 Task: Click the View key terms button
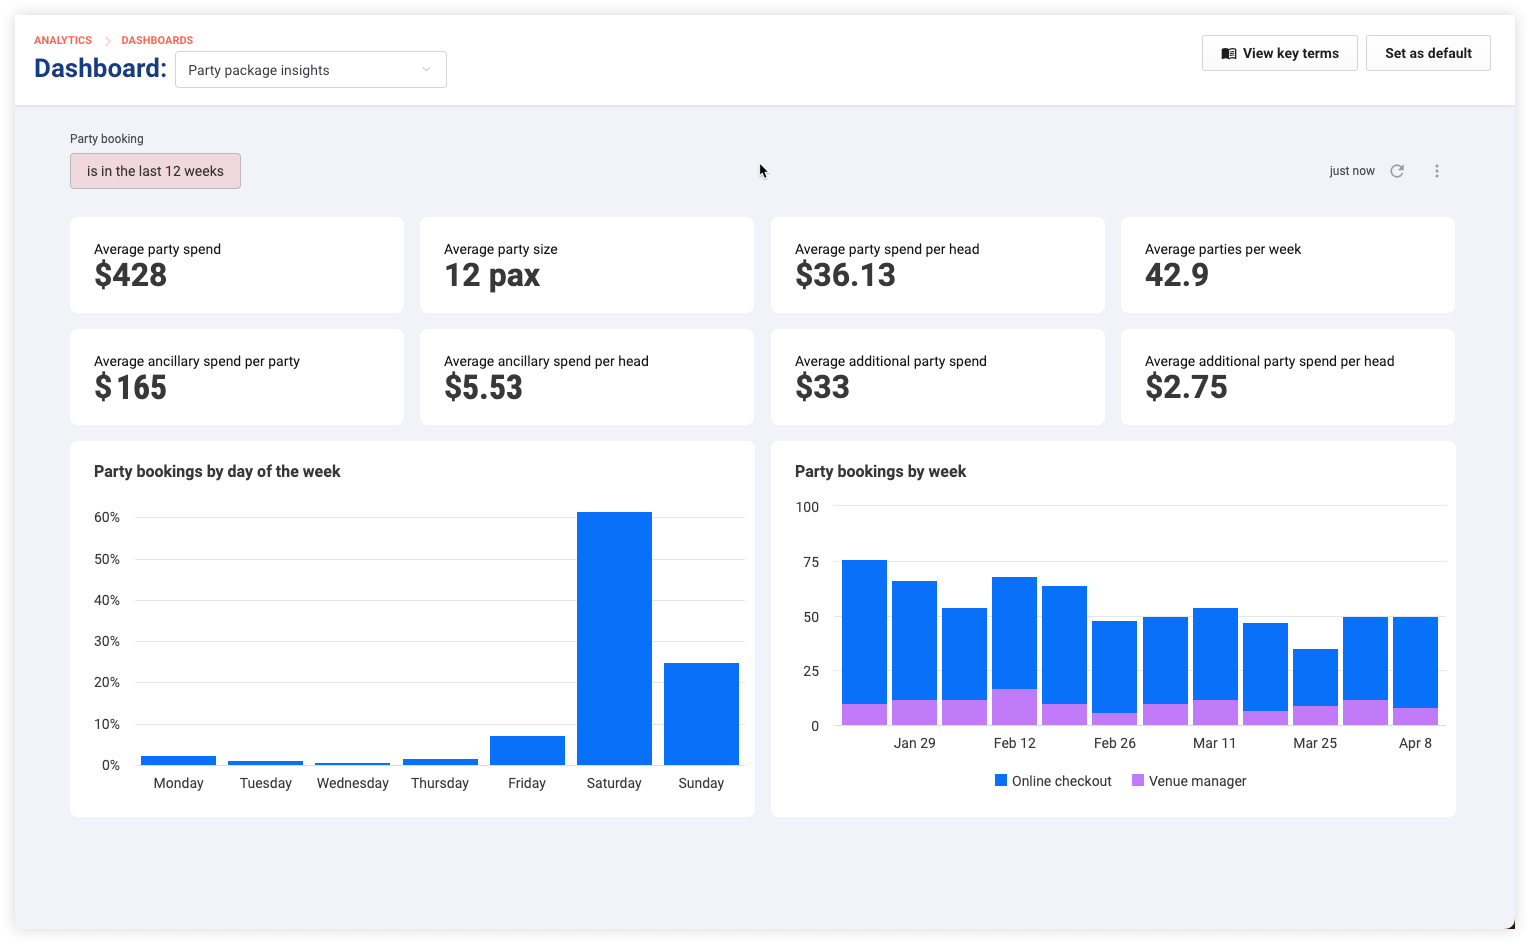point(1280,53)
